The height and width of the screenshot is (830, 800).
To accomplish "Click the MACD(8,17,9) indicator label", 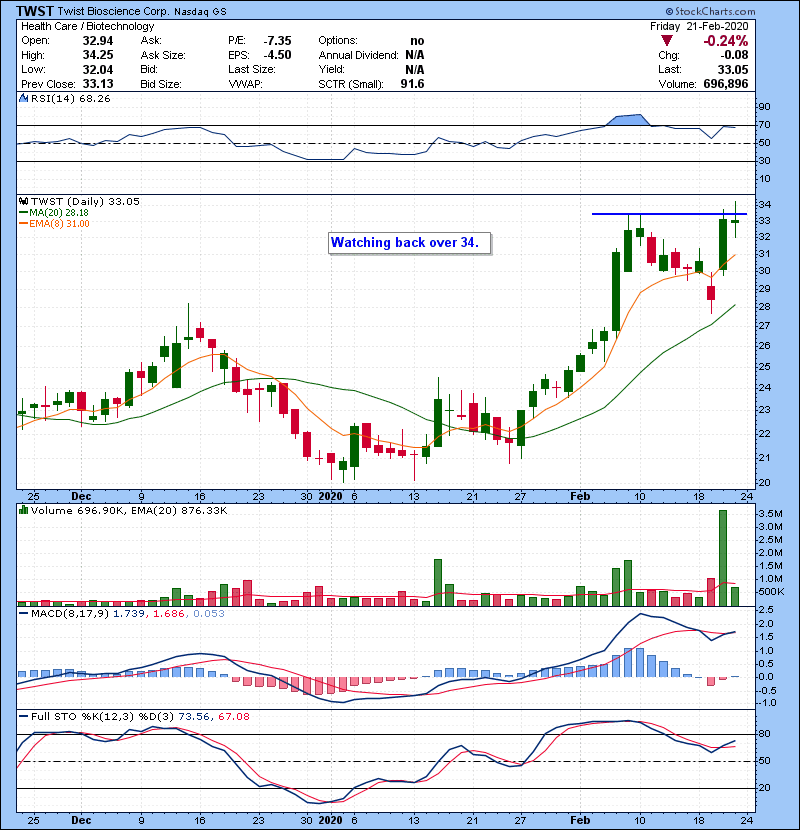I will [70, 614].
